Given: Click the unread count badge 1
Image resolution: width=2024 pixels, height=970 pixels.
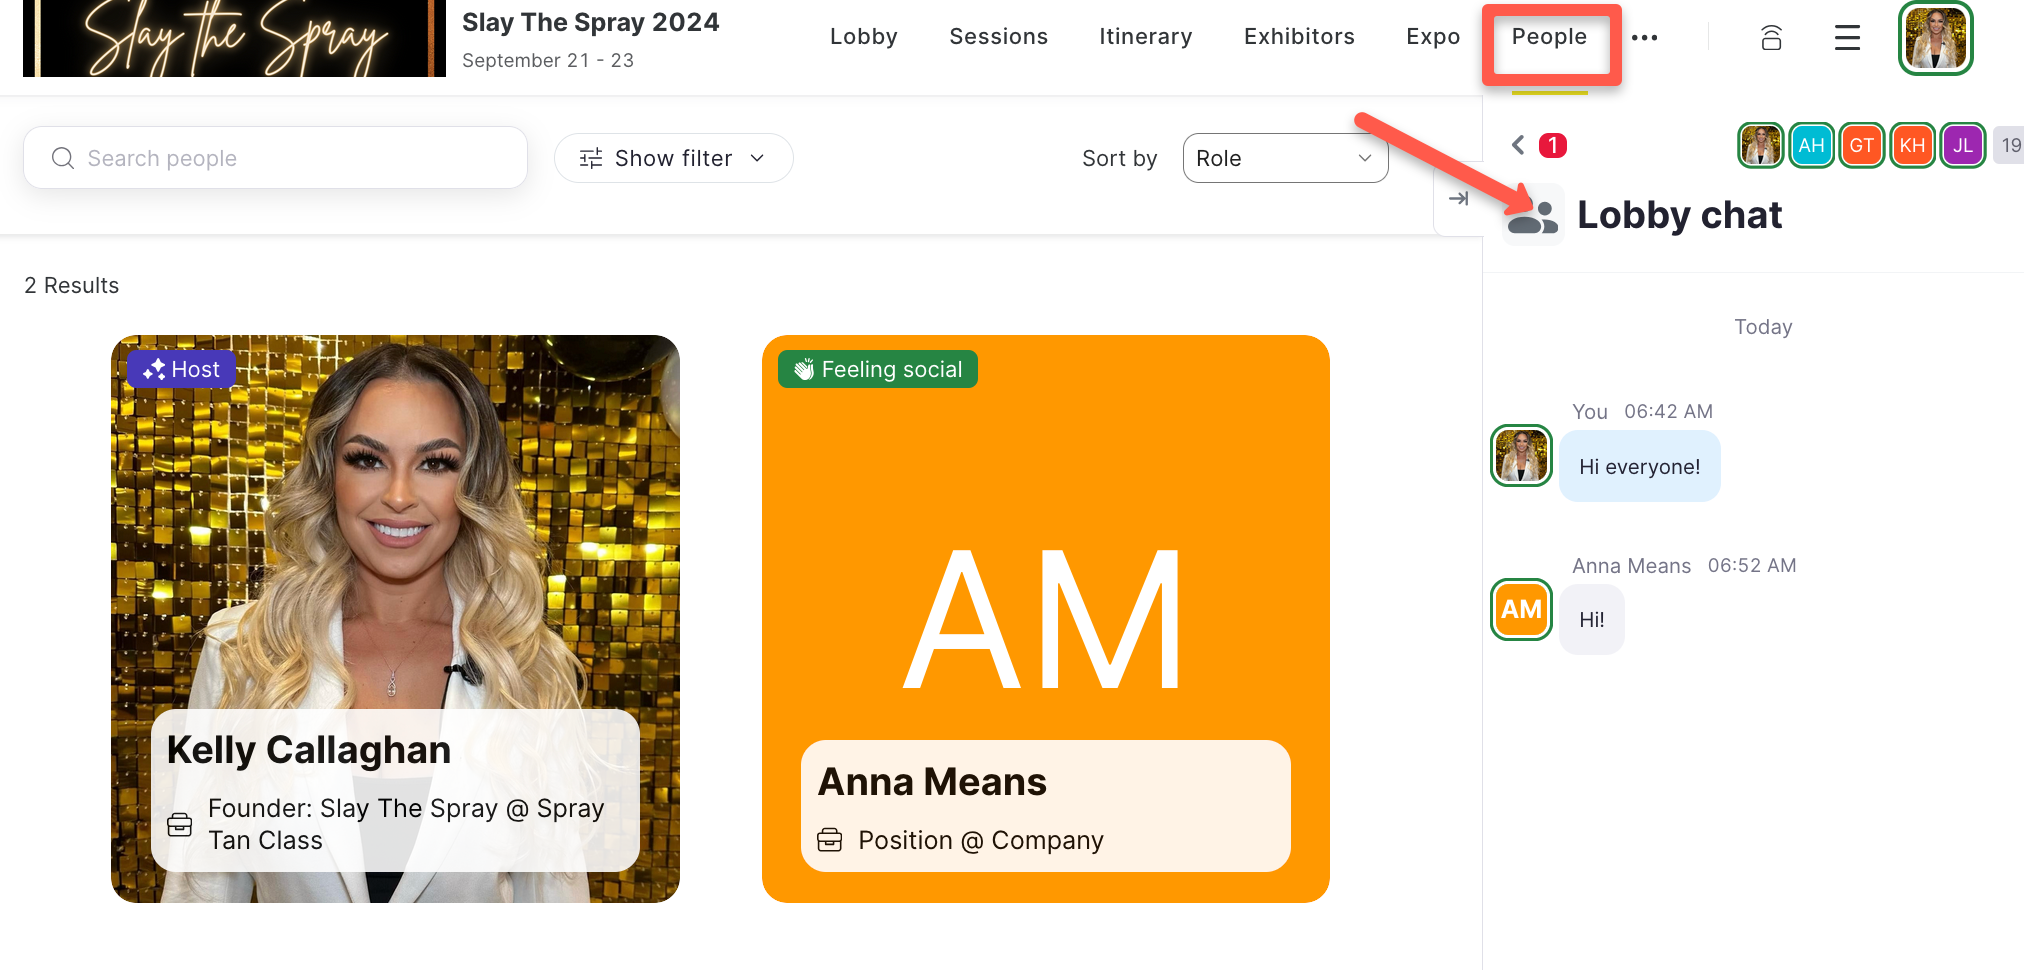Looking at the screenshot, I should [x=1553, y=145].
